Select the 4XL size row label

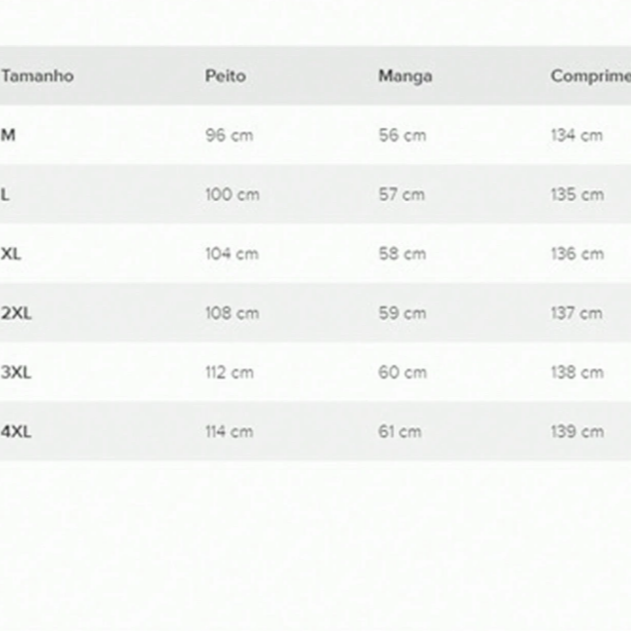coord(16,431)
